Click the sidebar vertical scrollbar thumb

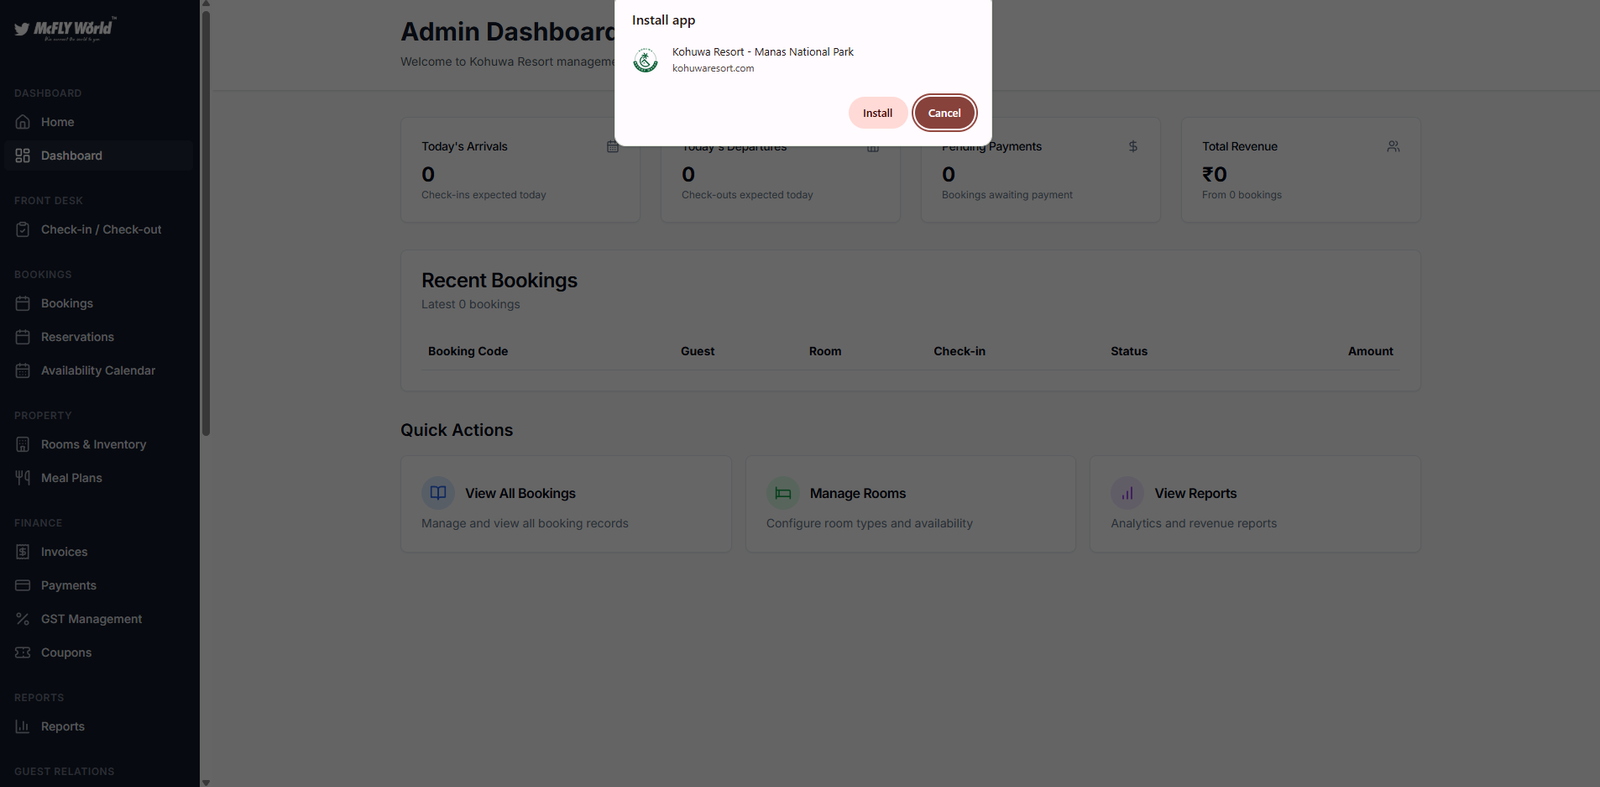click(206, 222)
